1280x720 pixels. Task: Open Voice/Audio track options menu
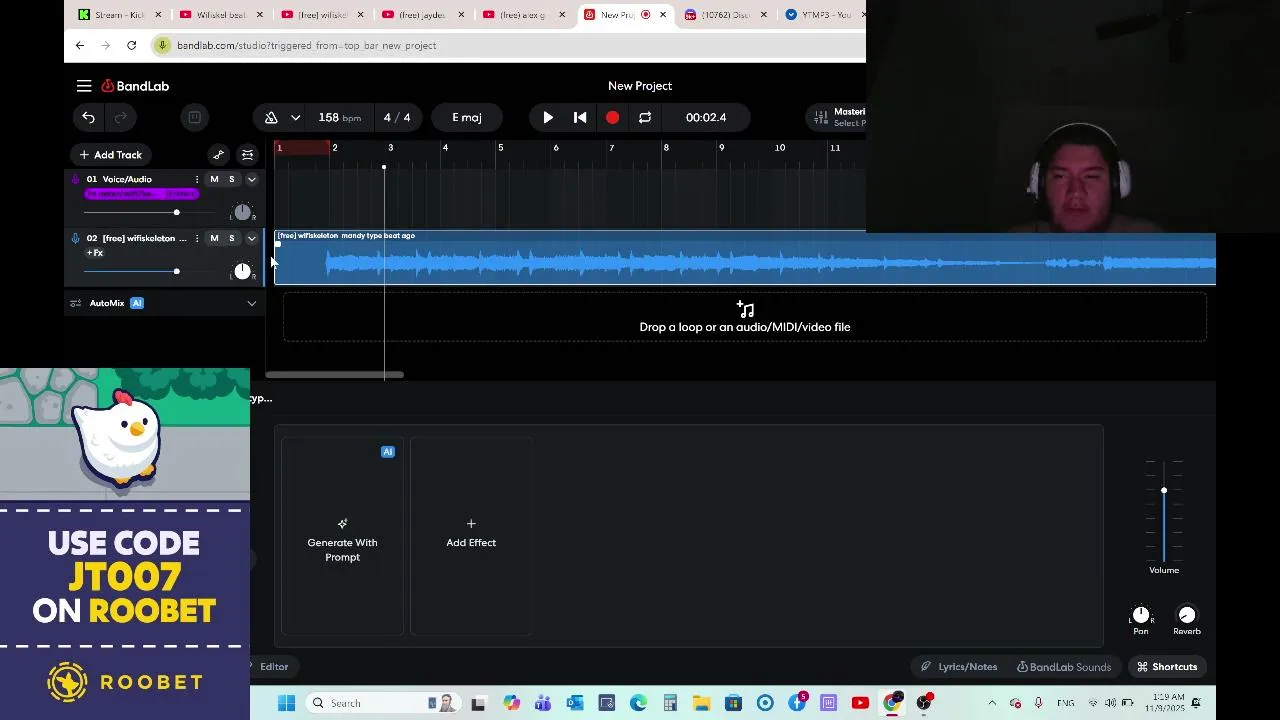pyautogui.click(x=196, y=180)
